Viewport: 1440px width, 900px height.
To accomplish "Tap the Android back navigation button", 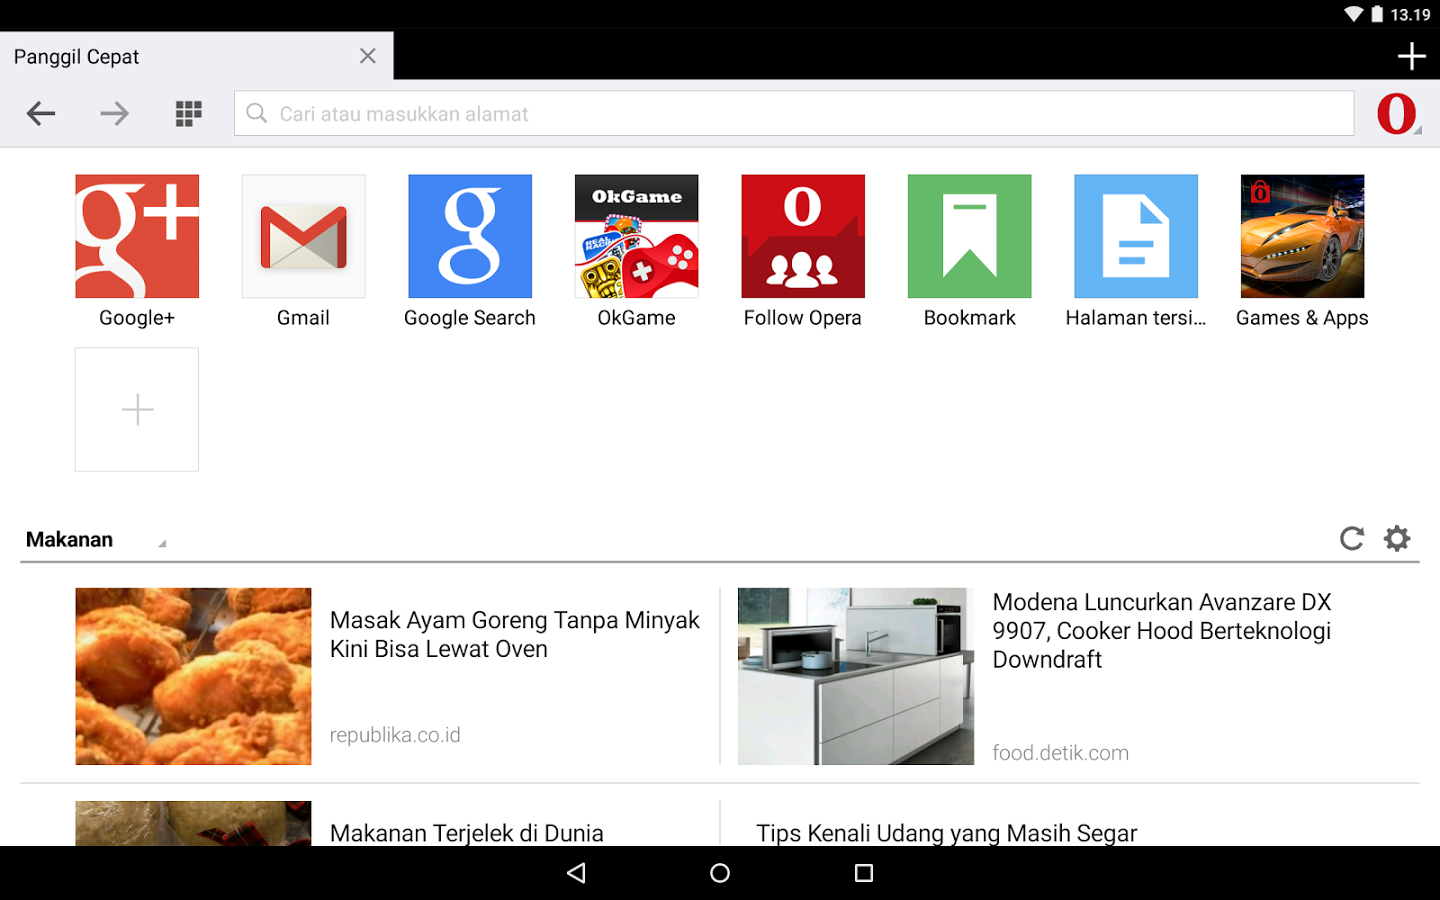I will [x=576, y=873].
